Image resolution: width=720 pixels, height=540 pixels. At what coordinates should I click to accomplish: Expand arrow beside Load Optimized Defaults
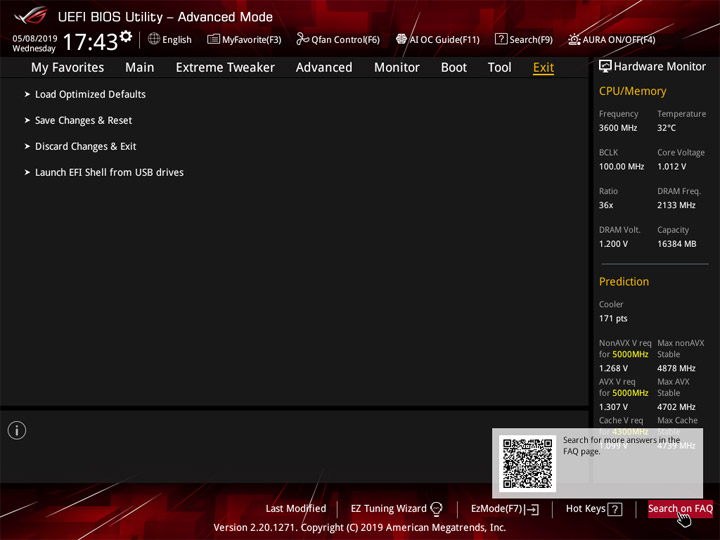tap(27, 94)
